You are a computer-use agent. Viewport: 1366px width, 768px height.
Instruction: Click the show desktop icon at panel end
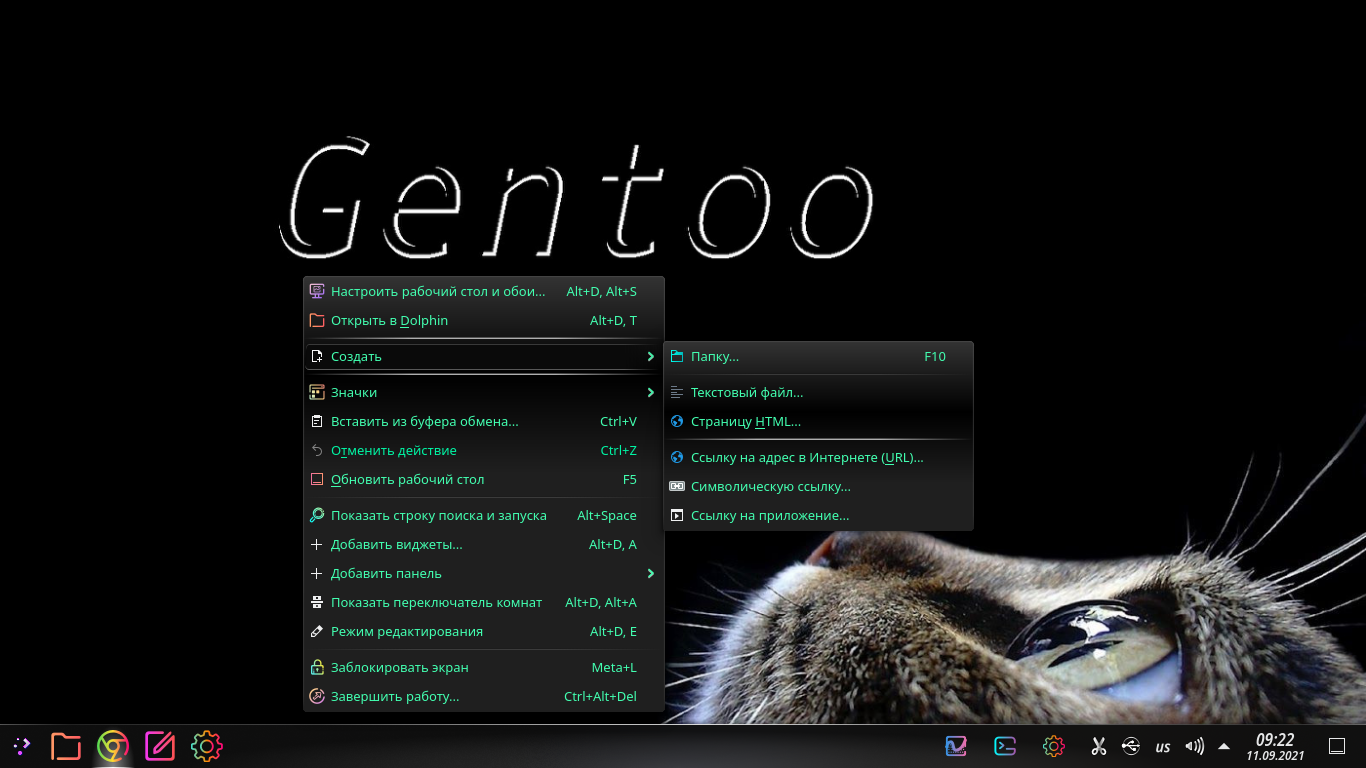point(1336,746)
